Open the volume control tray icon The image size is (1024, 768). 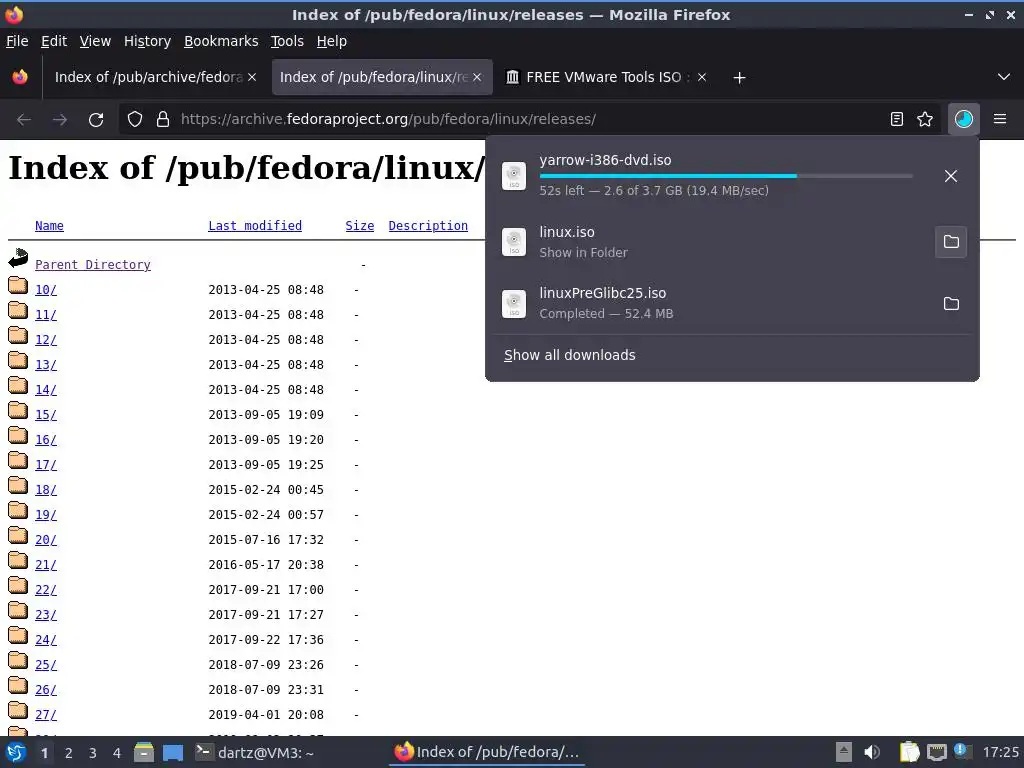click(872, 752)
